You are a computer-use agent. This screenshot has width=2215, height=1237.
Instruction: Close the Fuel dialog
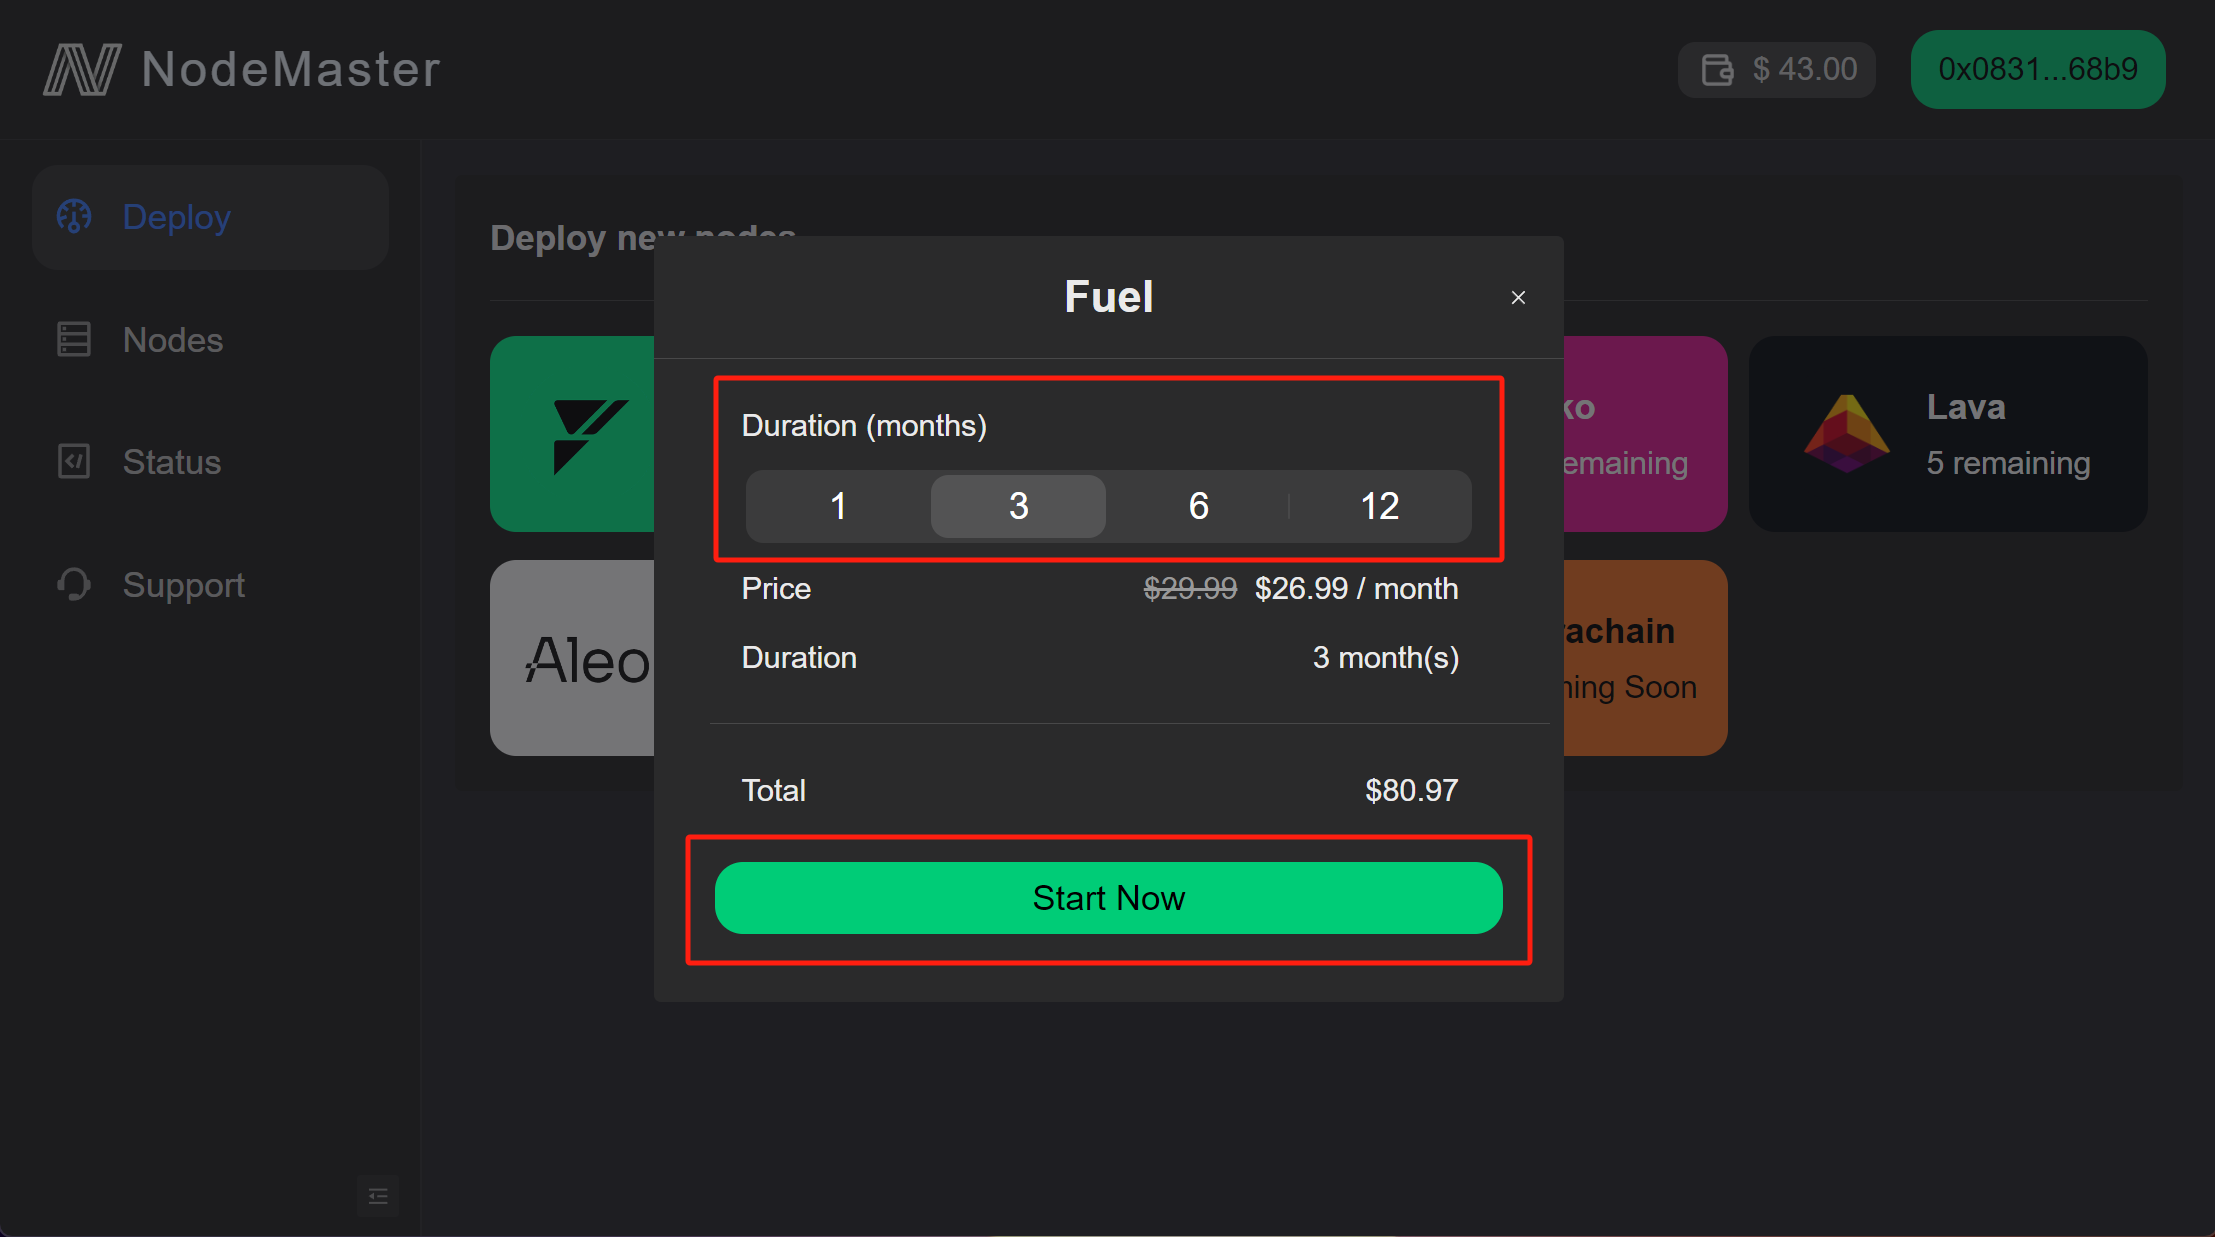pyautogui.click(x=1518, y=298)
